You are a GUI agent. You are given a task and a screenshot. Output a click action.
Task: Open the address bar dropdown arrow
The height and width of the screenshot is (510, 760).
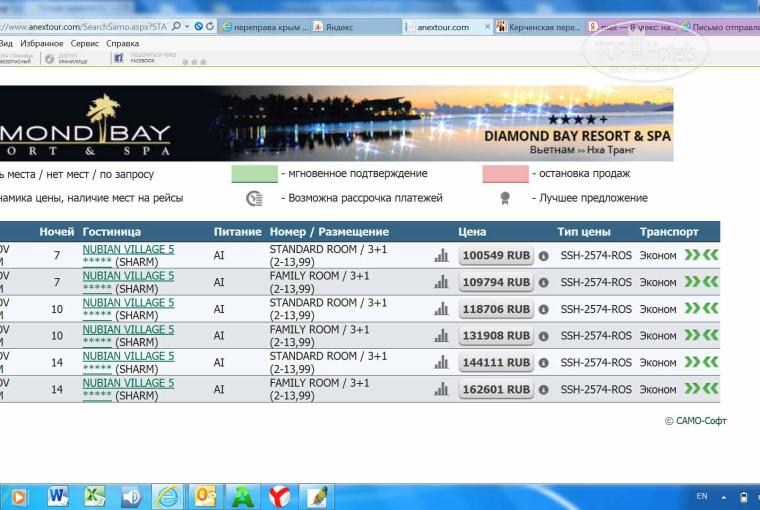pos(187,27)
